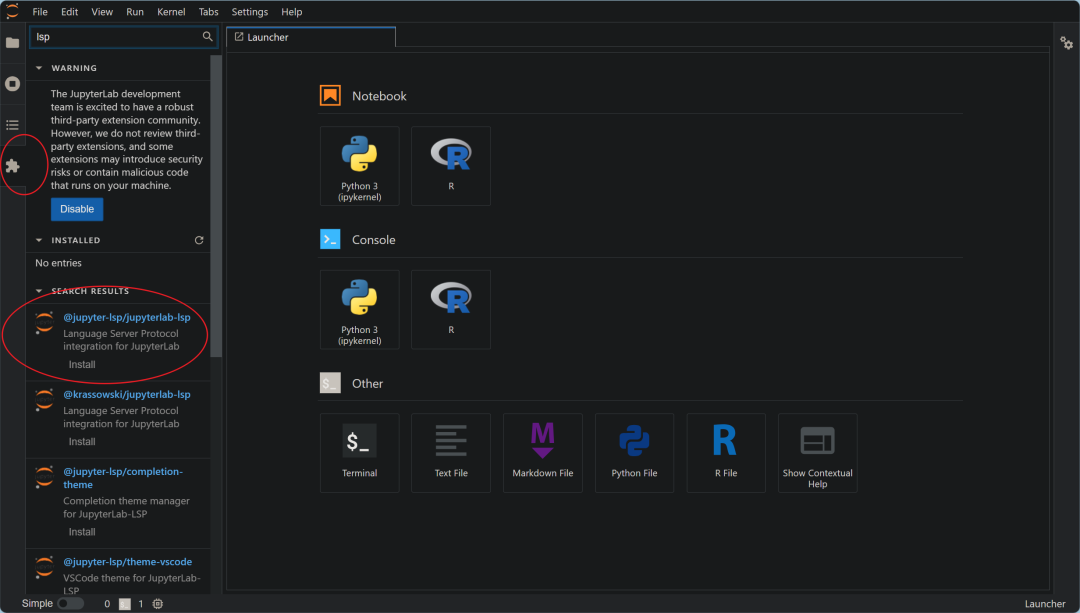Open the Kernel menu
Viewport: 1080px width, 613px height.
171,12
